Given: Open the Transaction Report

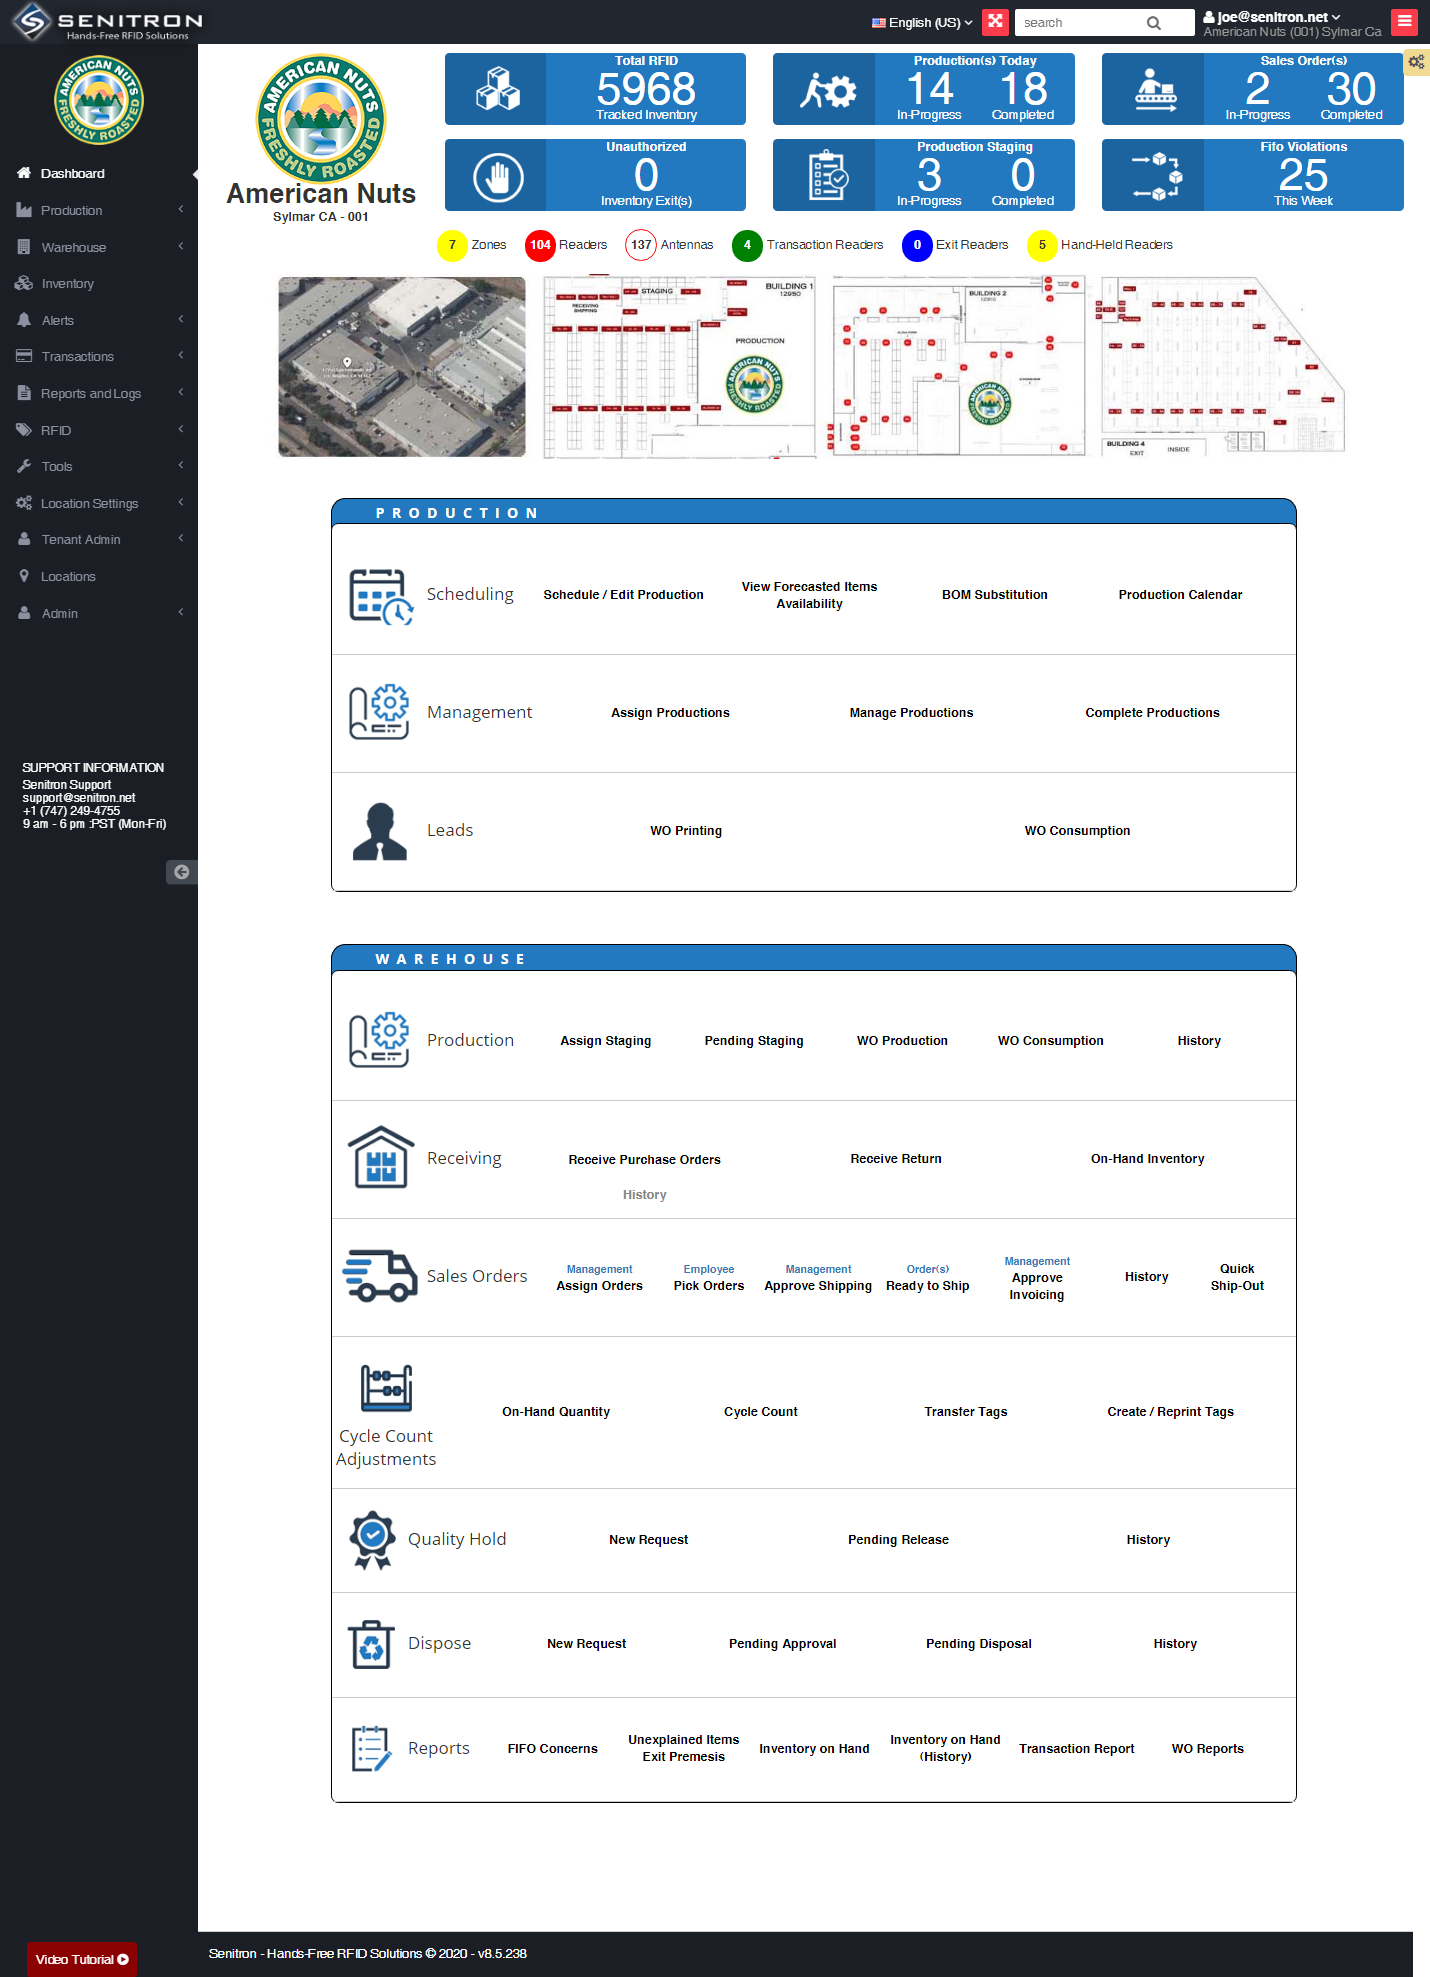Looking at the screenshot, I should [1076, 1749].
